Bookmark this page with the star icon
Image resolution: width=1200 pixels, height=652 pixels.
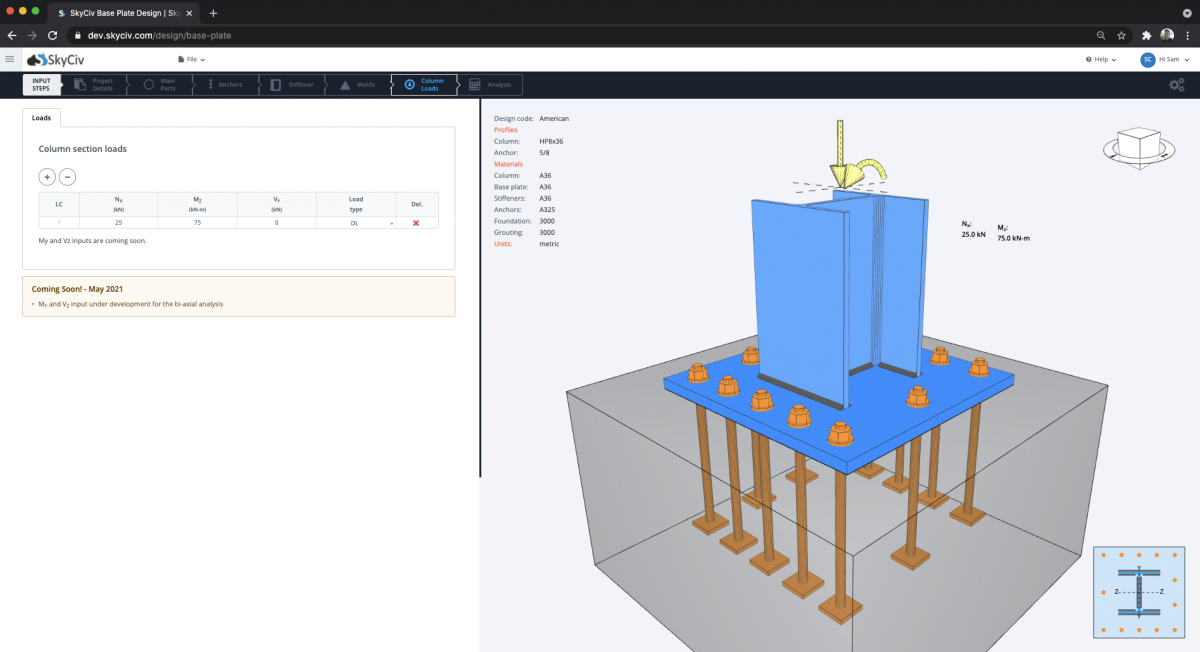[x=1121, y=35]
